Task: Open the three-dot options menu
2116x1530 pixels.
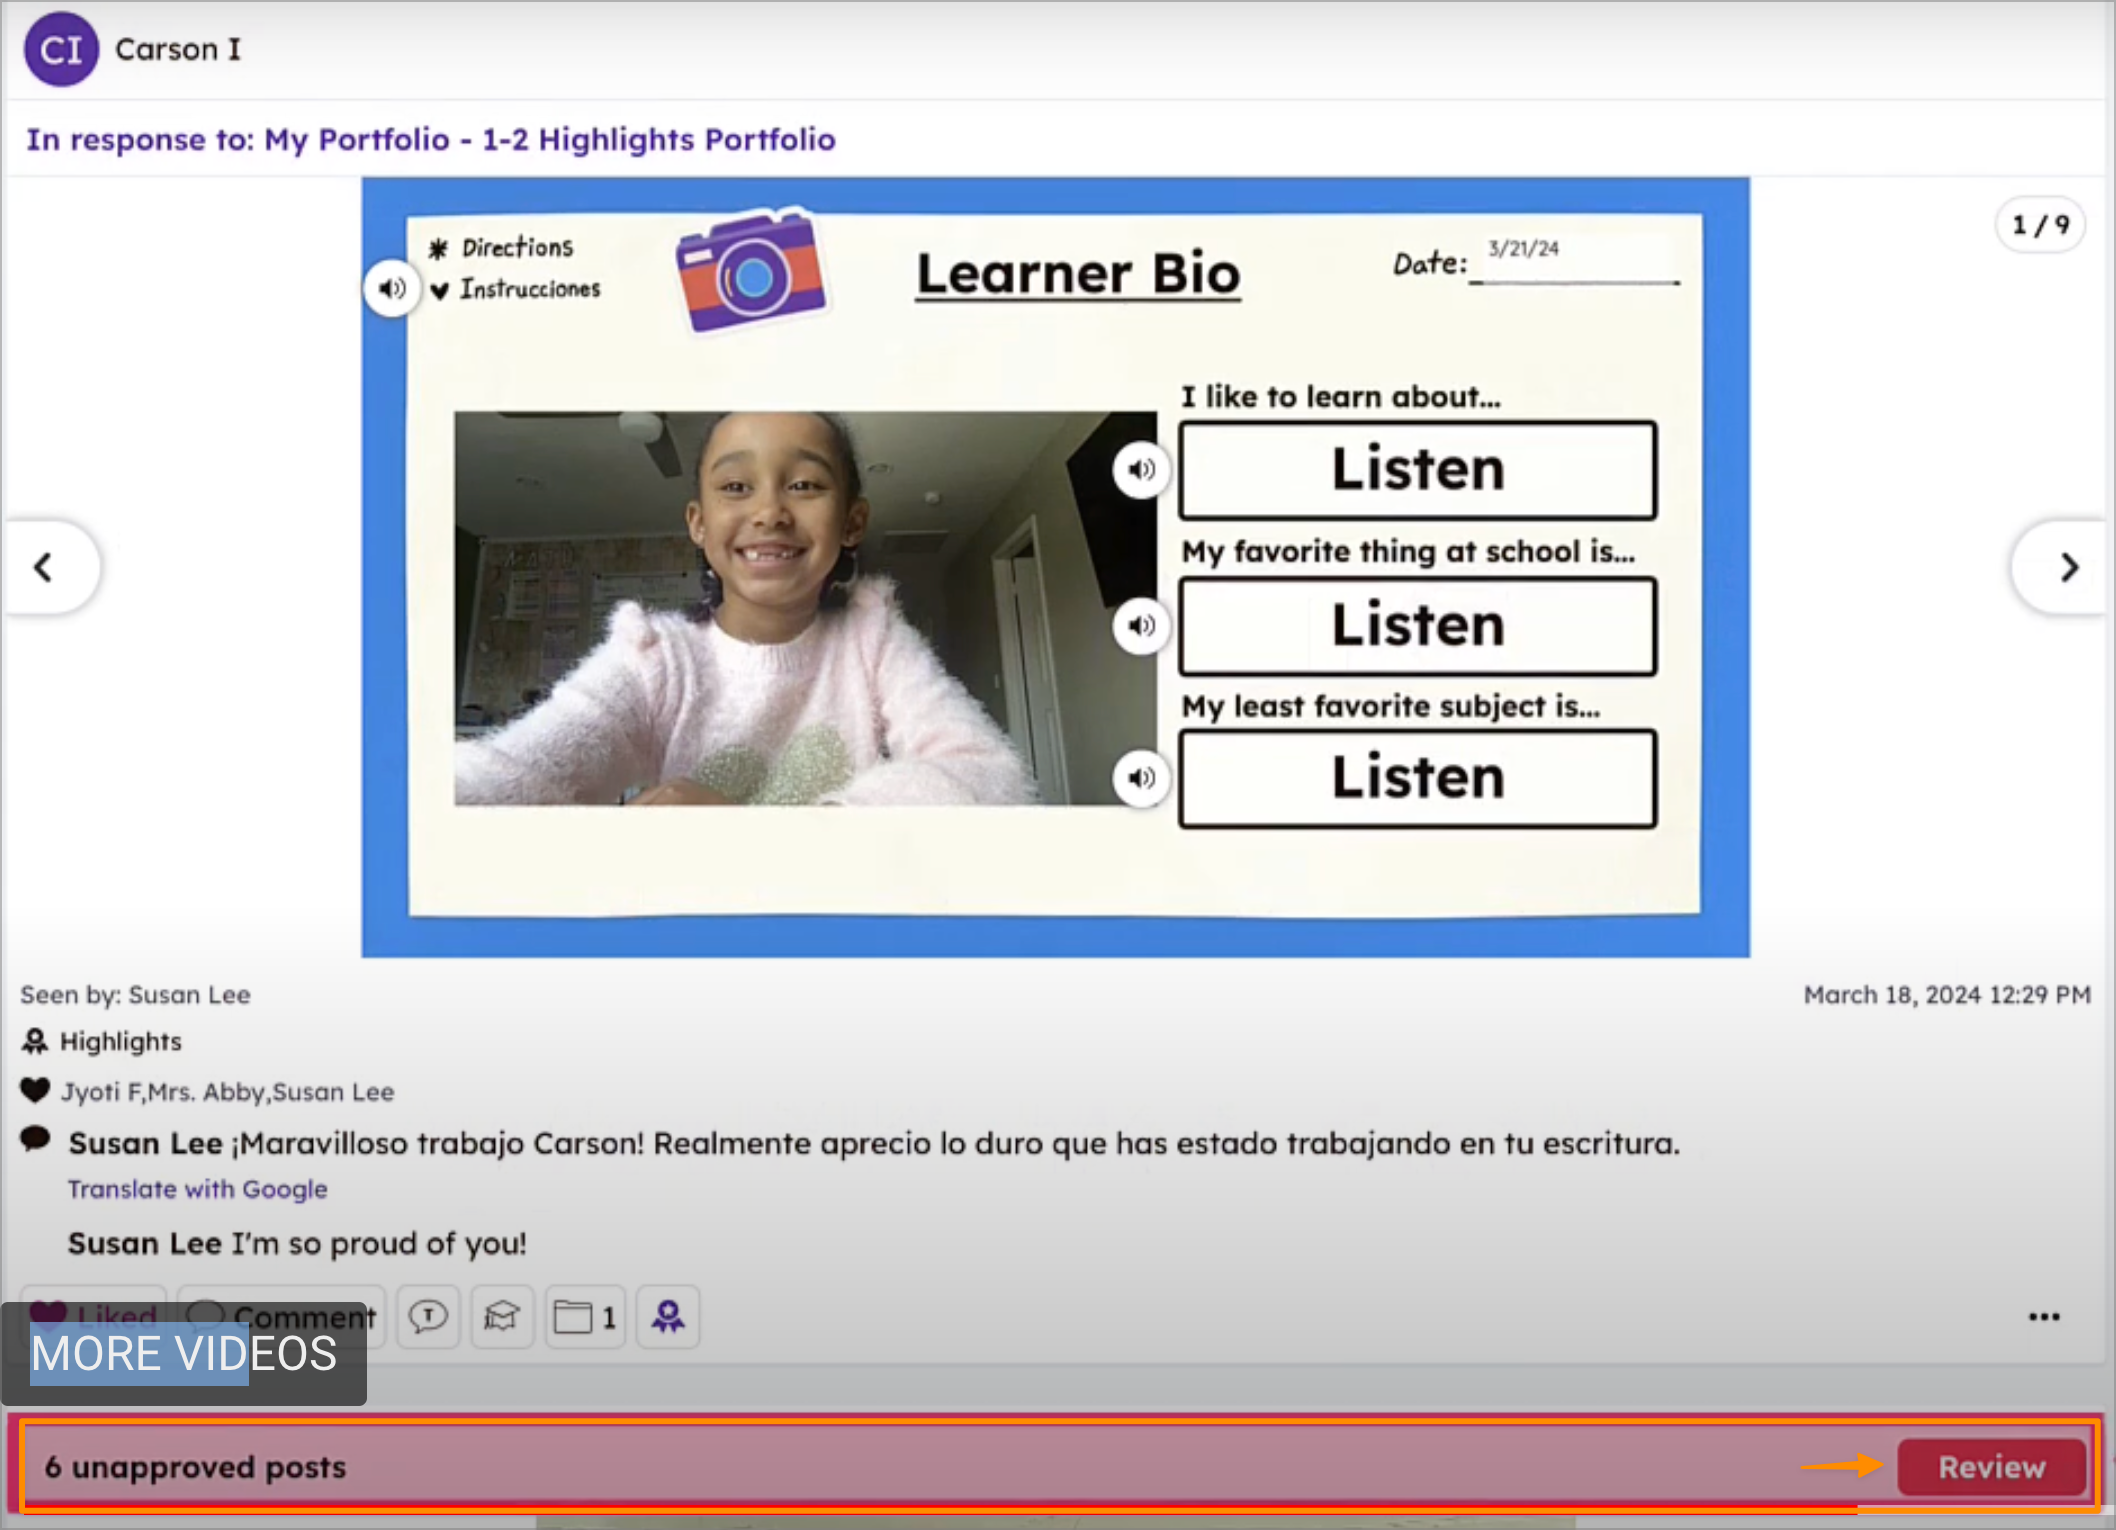Action: point(2042,1317)
